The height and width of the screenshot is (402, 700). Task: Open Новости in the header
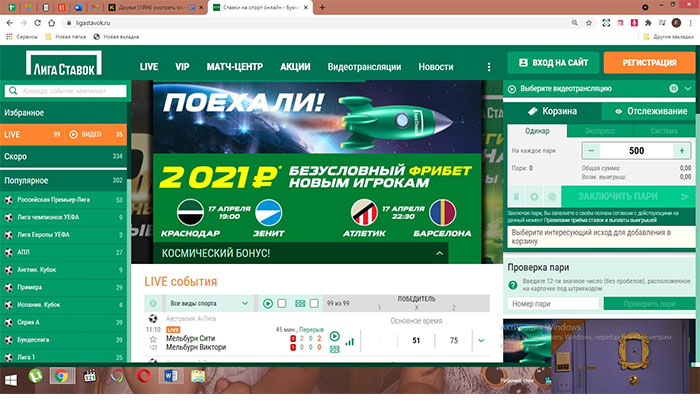coord(436,67)
